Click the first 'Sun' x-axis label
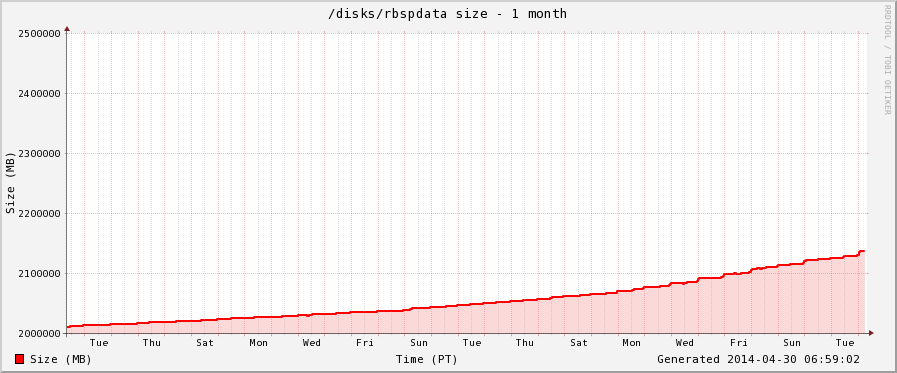 click(x=419, y=343)
